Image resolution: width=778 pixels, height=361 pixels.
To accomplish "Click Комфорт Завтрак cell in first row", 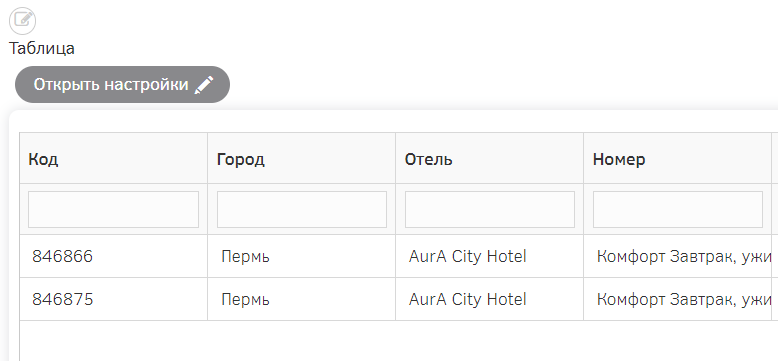I will [684, 257].
